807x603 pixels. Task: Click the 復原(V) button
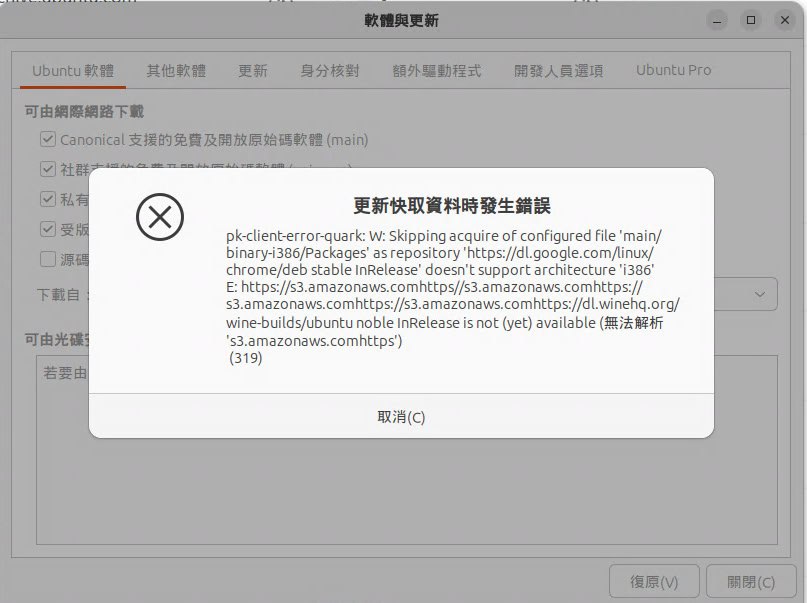[654, 582]
